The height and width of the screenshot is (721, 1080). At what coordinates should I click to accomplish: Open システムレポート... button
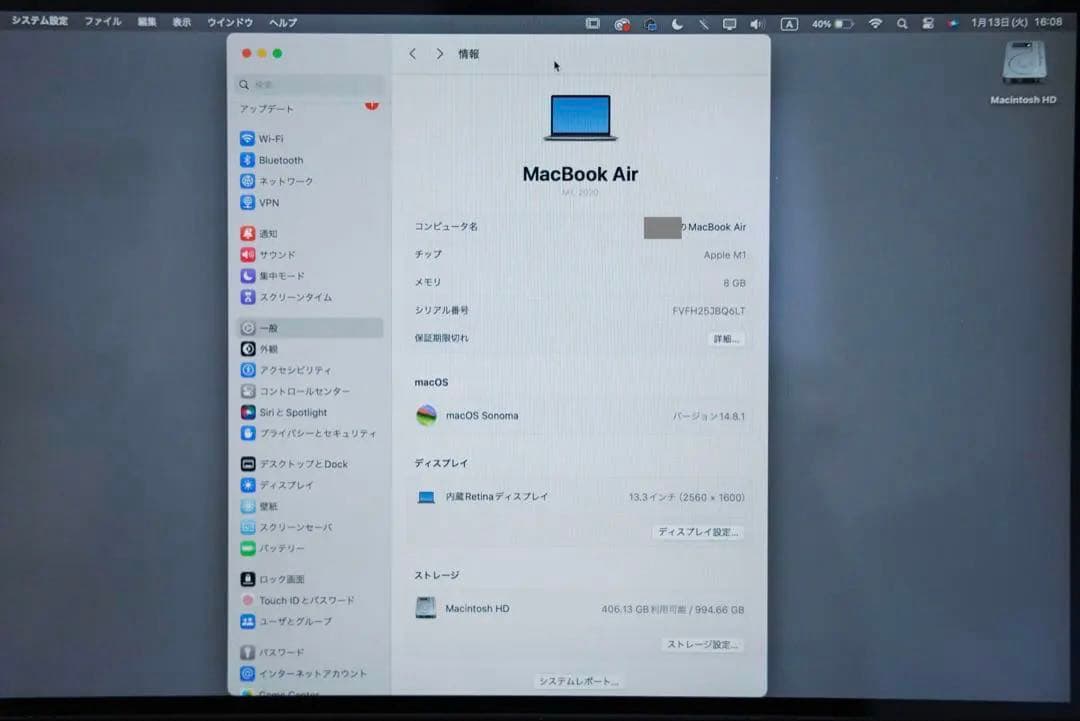(x=579, y=681)
